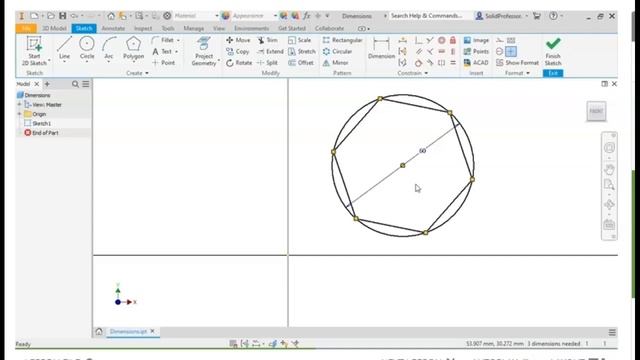
Task: Open the File tab
Action: (26, 28)
